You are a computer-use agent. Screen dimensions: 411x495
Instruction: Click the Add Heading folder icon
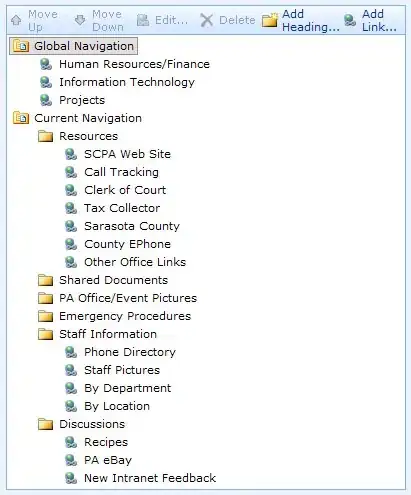(x=270, y=20)
